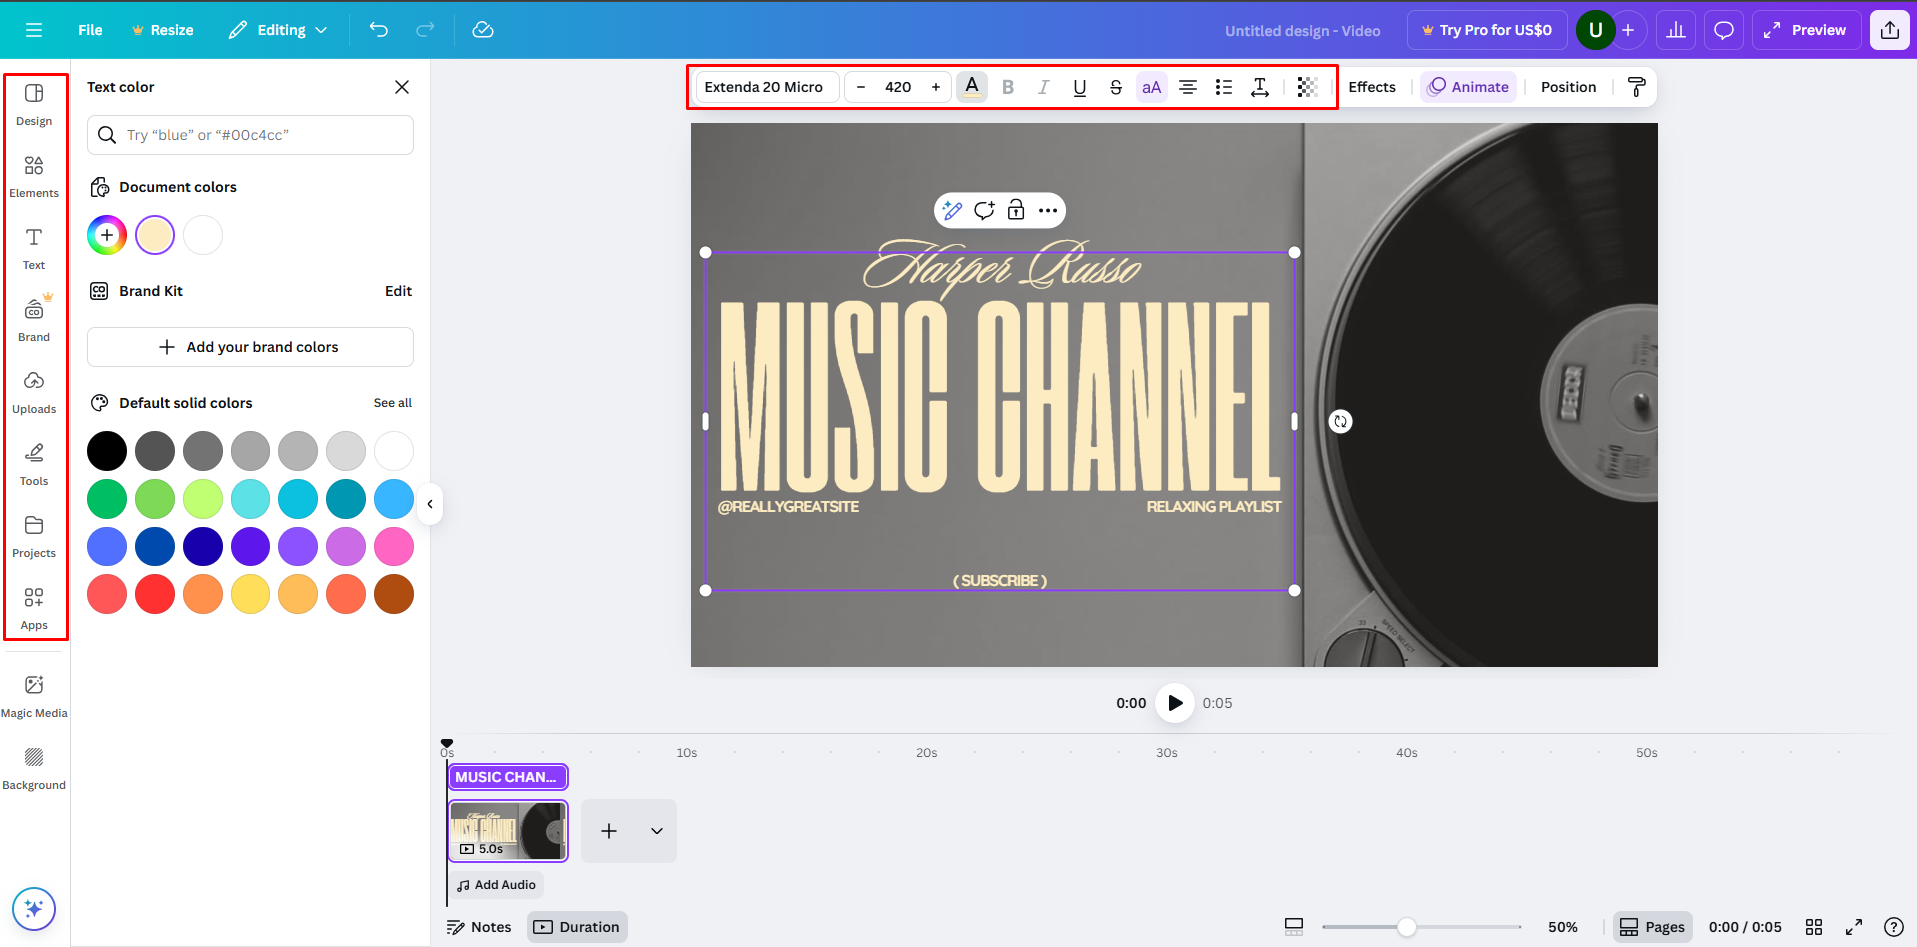Open the main hamburger menu
This screenshot has height=947, width=1917.
34,30
